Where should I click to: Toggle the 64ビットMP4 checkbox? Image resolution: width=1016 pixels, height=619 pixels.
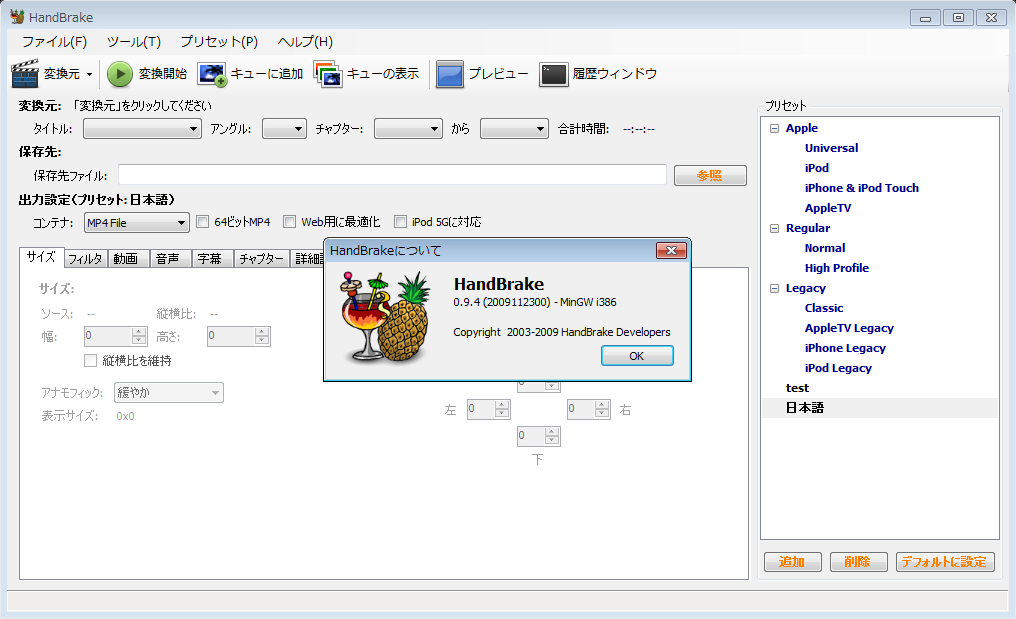point(203,222)
